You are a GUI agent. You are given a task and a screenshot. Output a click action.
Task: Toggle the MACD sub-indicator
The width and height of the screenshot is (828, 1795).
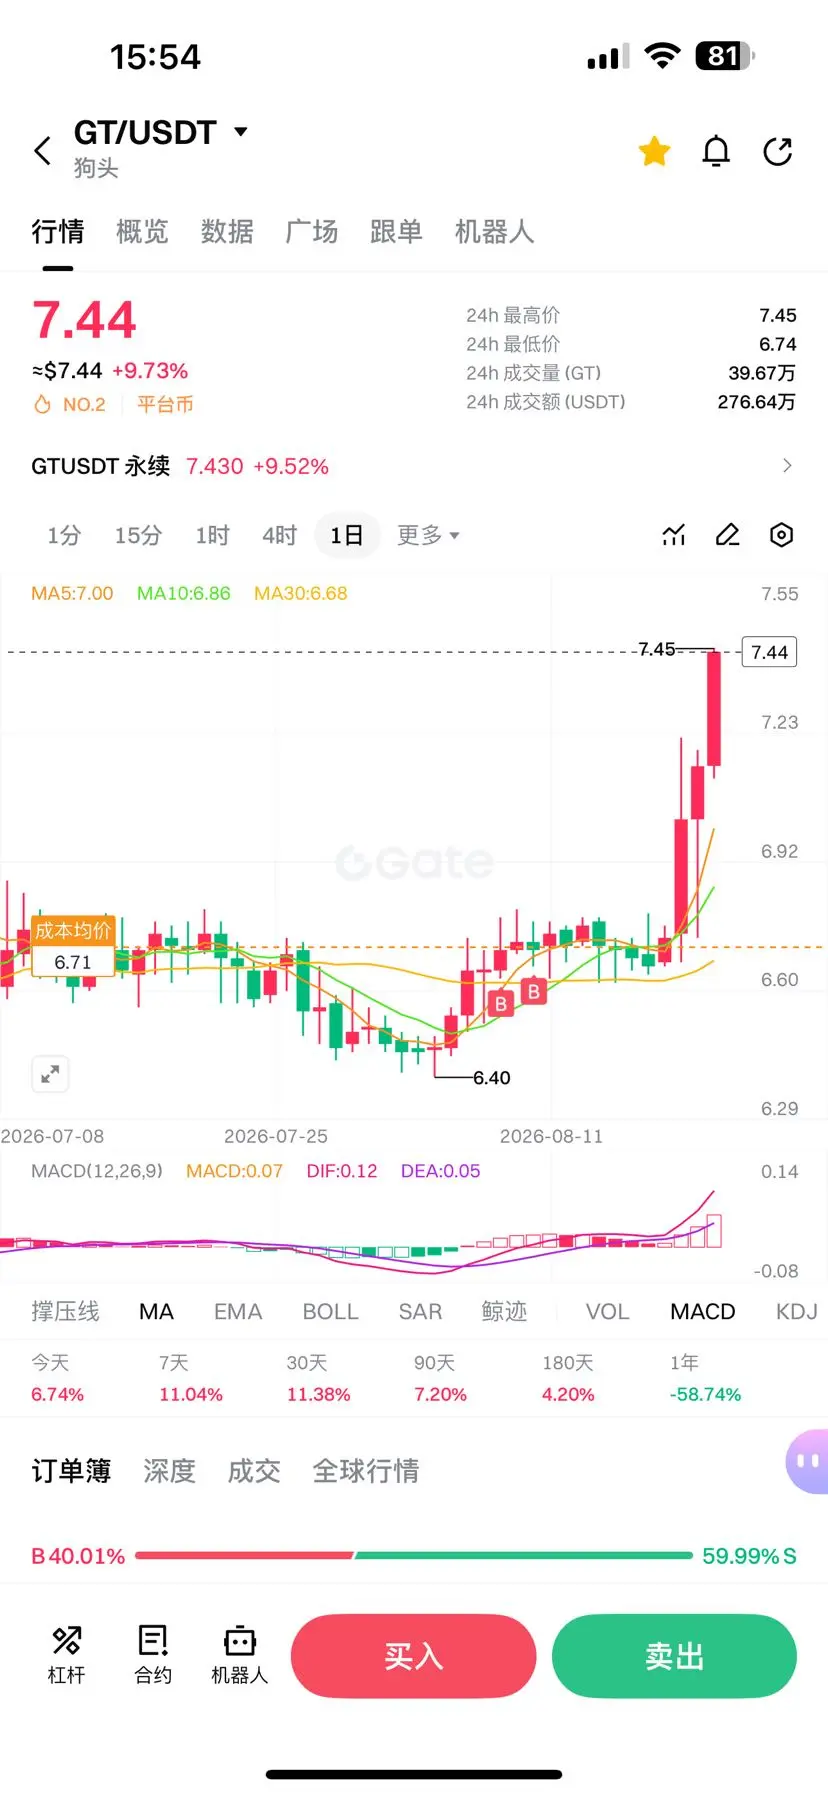click(703, 1311)
